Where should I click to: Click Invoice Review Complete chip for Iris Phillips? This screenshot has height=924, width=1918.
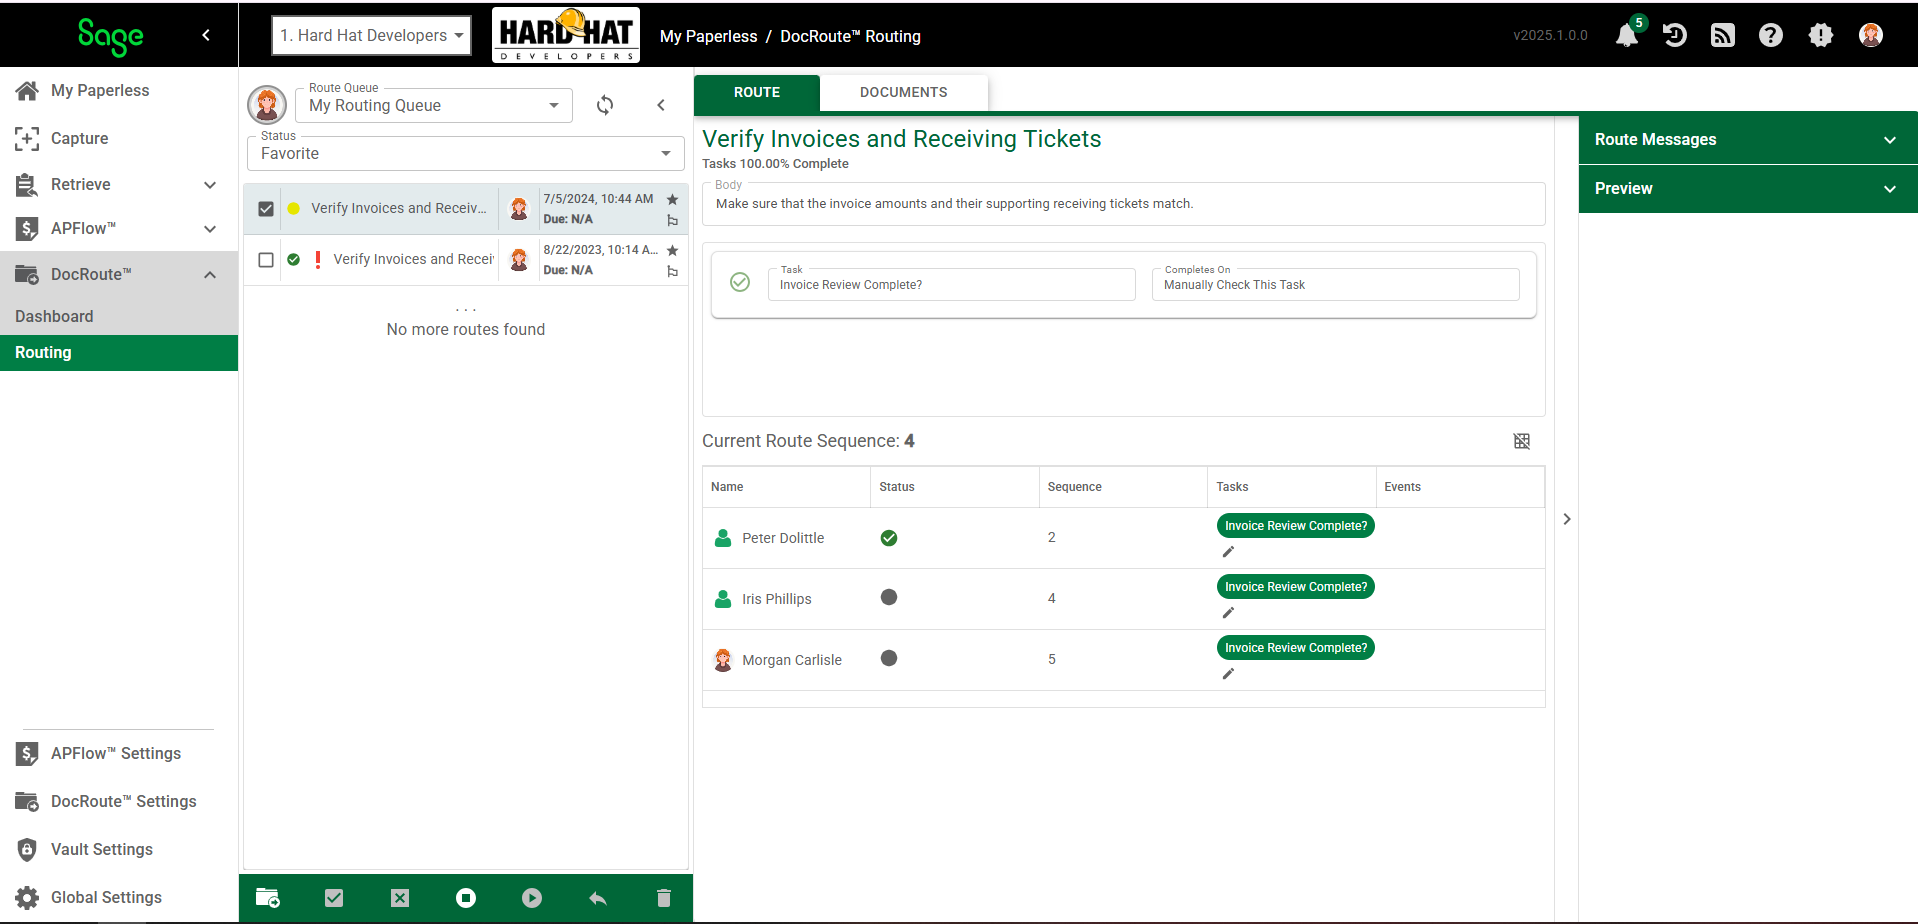[1296, 587]
